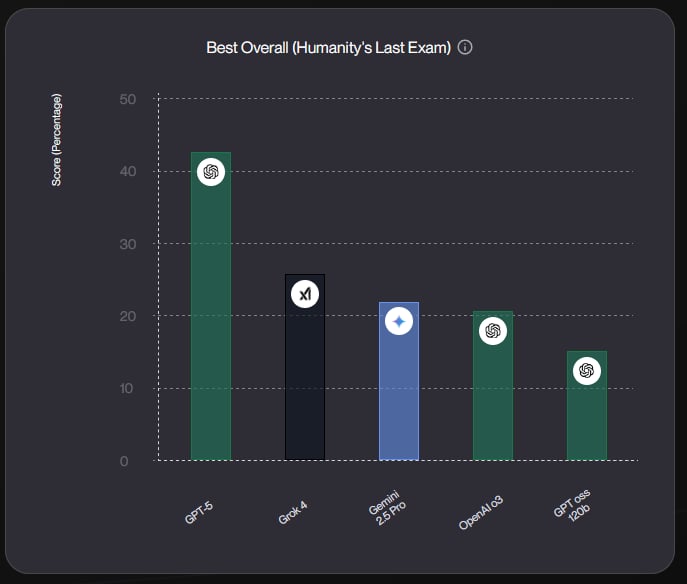This screenshot has width=687, height=584.
Task: Click the OpenAI logo on the o3 bar
Action: [493, 331]
